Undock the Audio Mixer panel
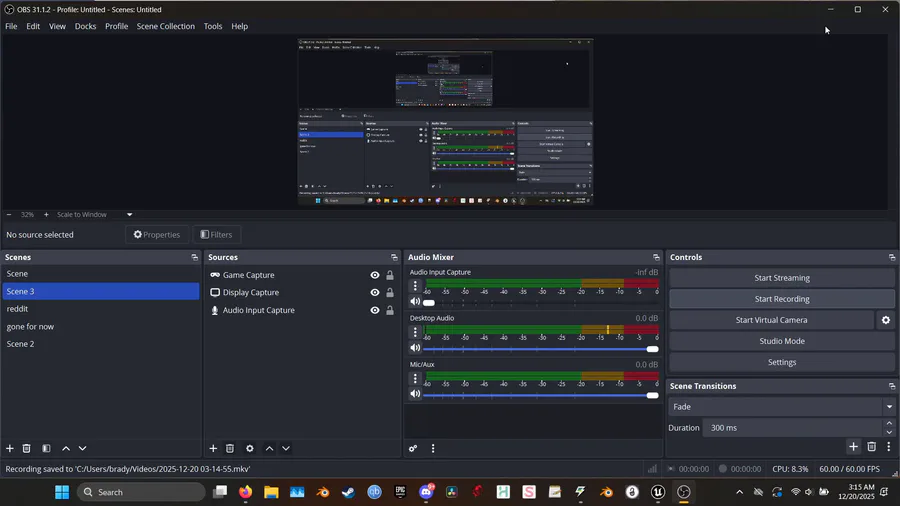The width and height of the screenshot is (900, 506). click(656, 258)
